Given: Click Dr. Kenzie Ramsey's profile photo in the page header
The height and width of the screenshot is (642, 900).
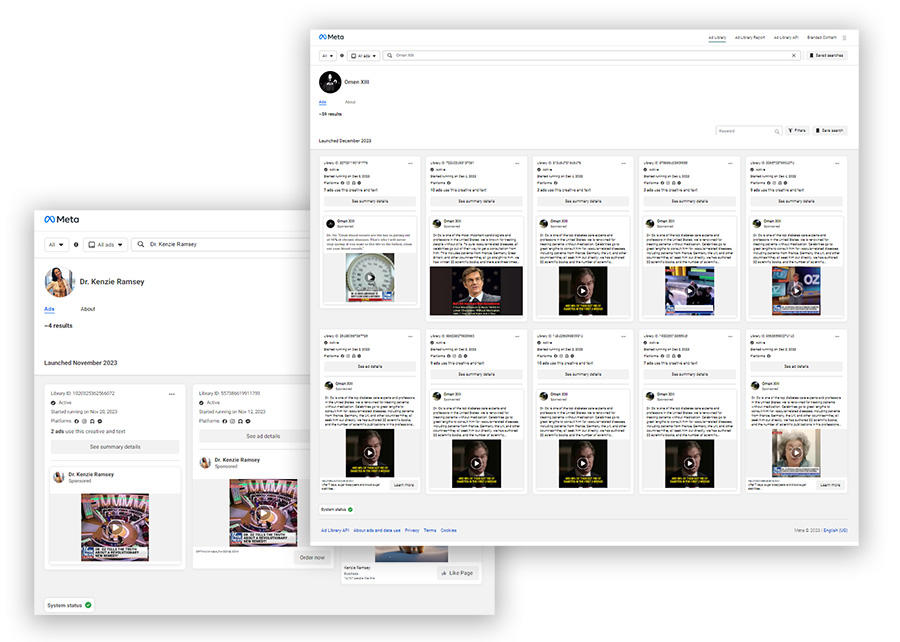Looking at the screenshot, I should point(60,282).
